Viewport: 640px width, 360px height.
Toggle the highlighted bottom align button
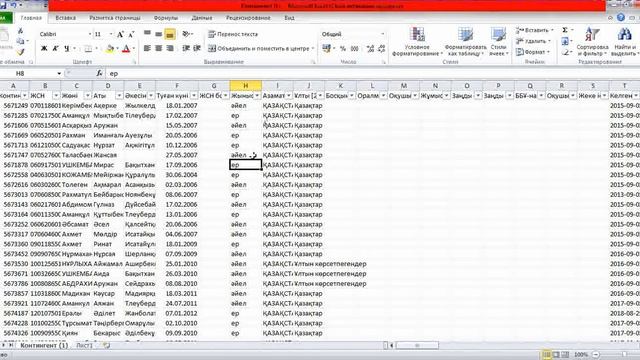coord(170,34)
